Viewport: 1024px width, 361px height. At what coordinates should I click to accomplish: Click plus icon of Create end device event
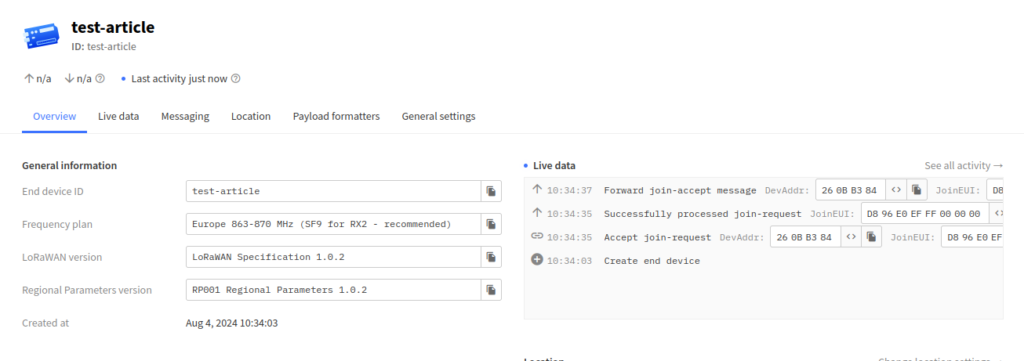[537, 260]
